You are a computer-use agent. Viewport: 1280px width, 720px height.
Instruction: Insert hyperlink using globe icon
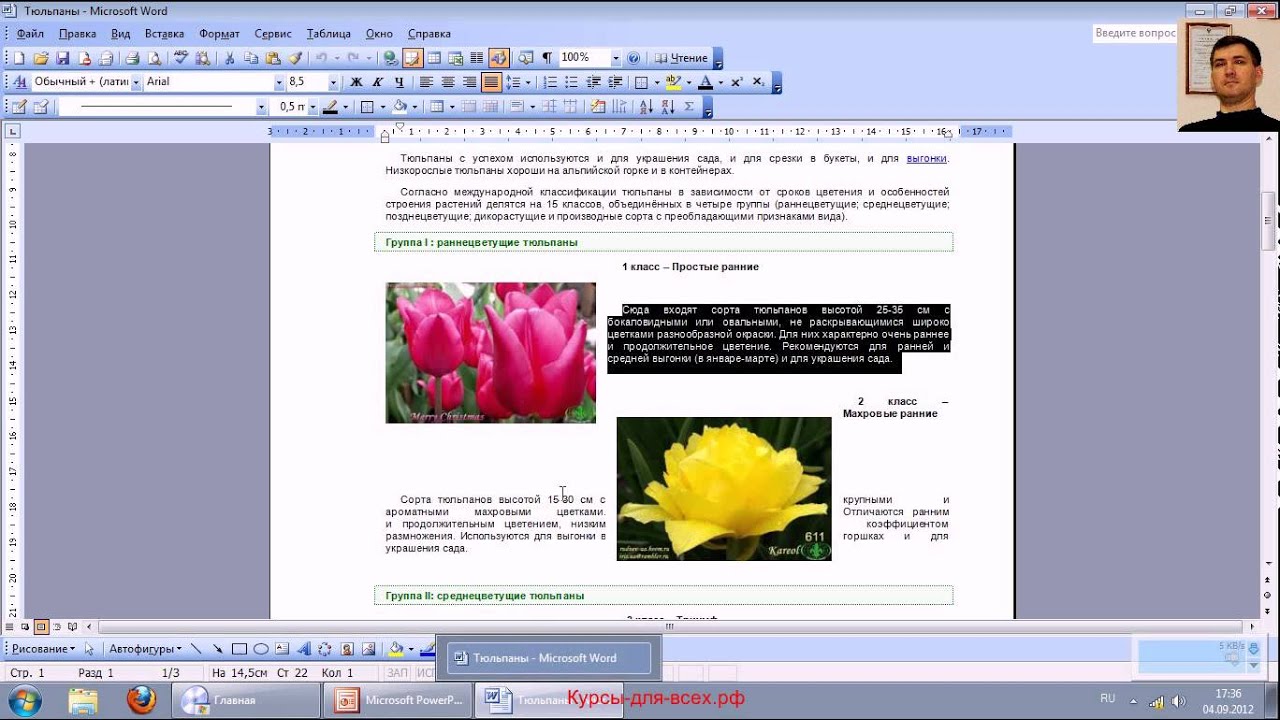coord(391,58)
